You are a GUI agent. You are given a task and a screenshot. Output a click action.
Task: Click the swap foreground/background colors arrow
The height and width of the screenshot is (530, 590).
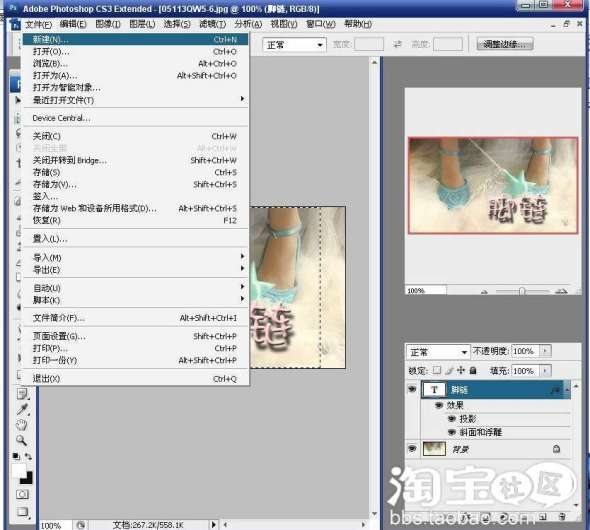tap(29, 457)
